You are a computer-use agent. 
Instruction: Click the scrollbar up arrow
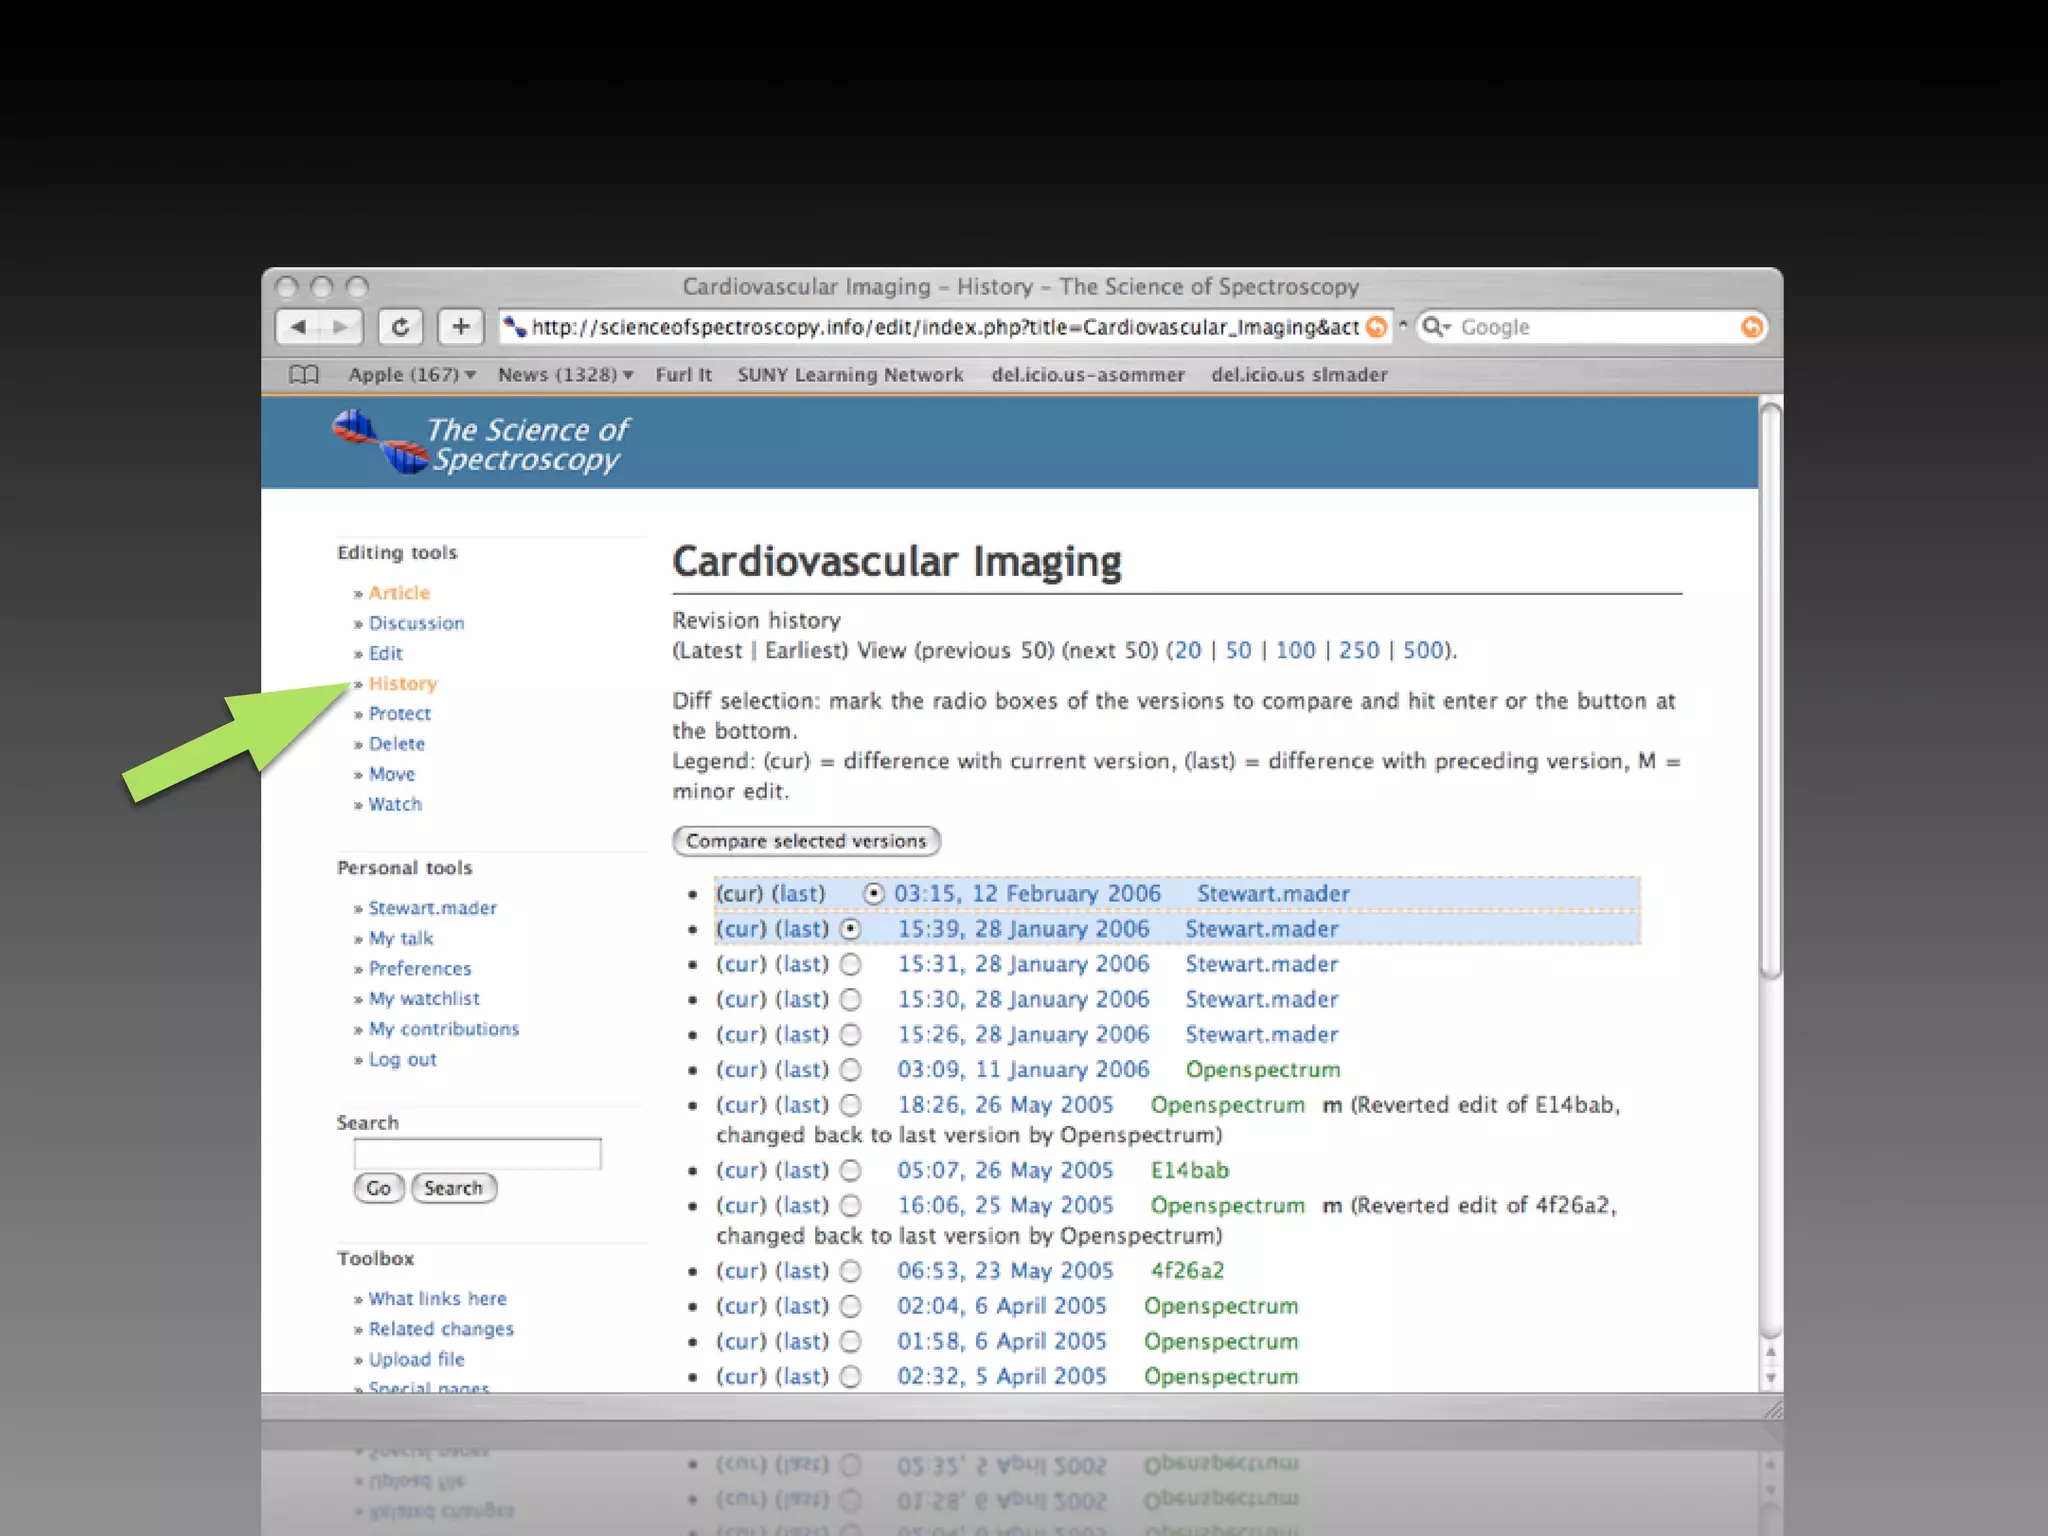[x=1770, y=1352]
